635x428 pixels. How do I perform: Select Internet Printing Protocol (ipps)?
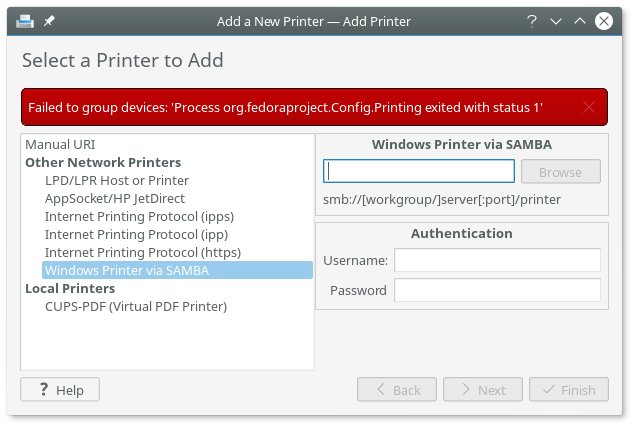pyautogui.click(x=139, y=216)
